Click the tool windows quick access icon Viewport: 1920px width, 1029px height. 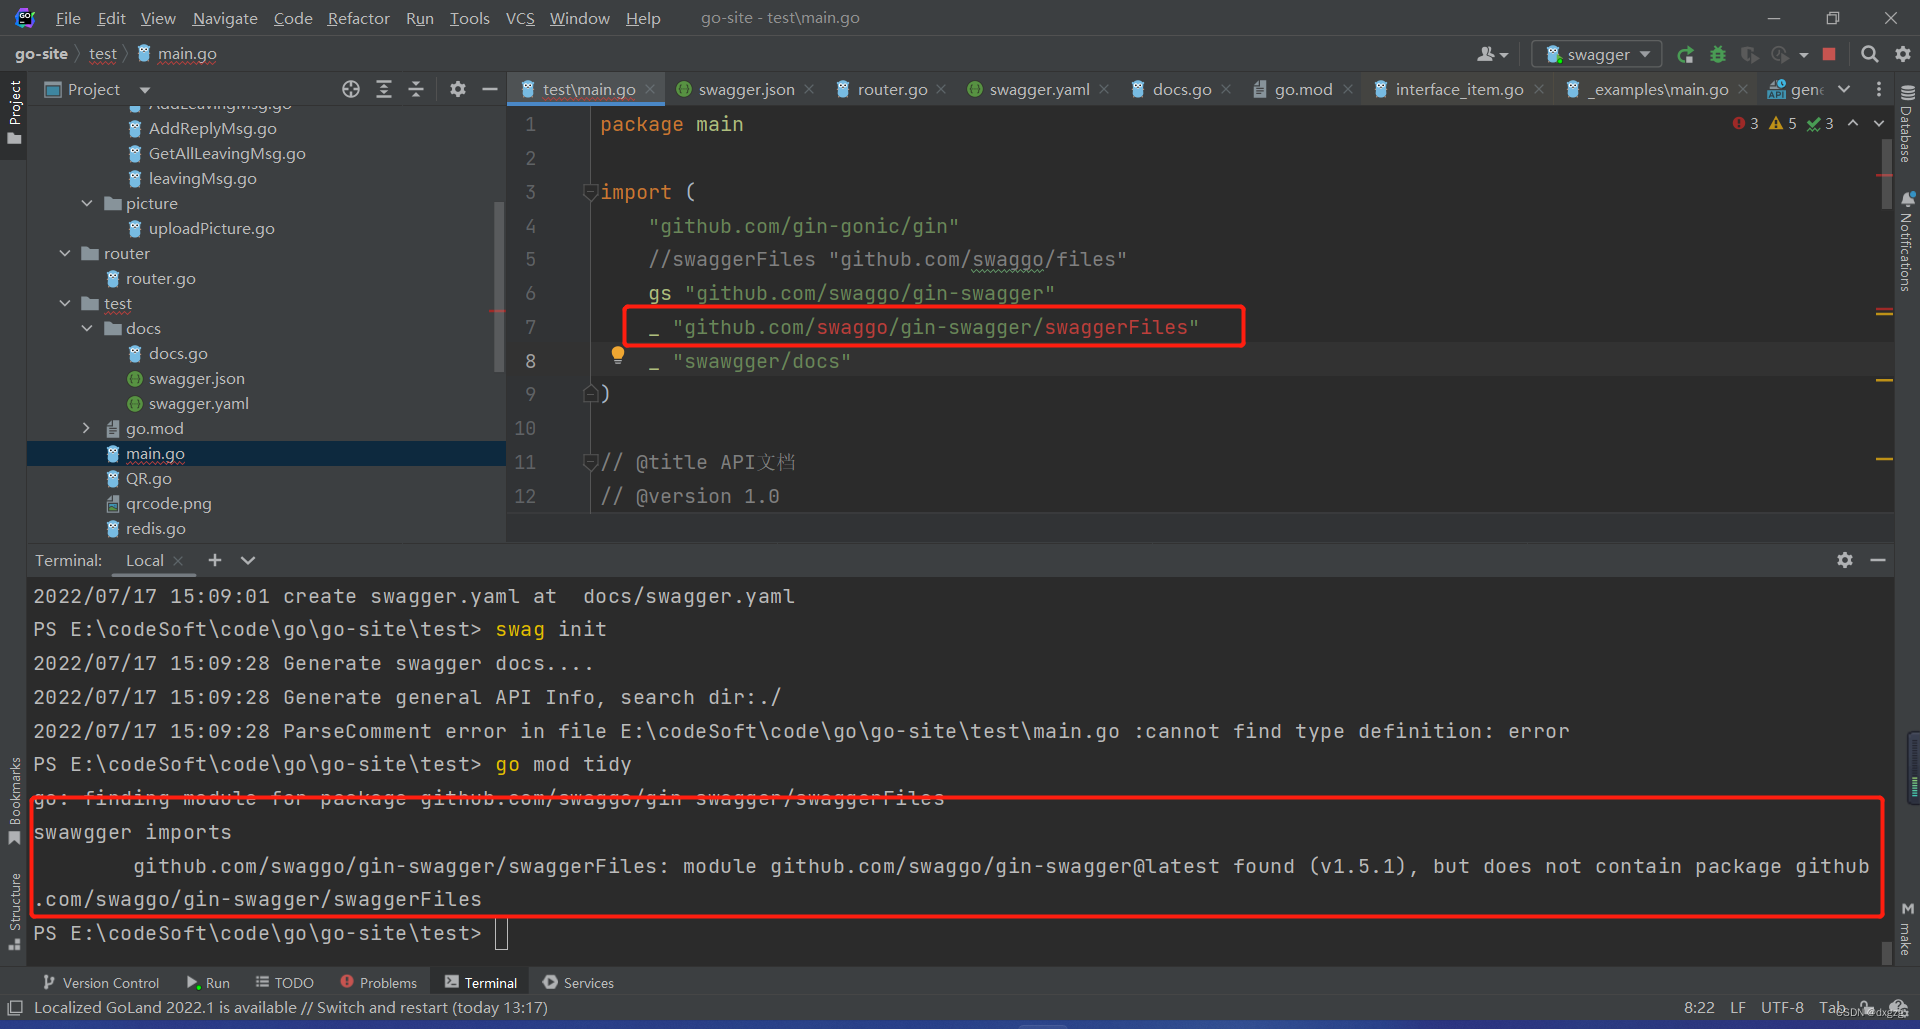(15, 1007)
